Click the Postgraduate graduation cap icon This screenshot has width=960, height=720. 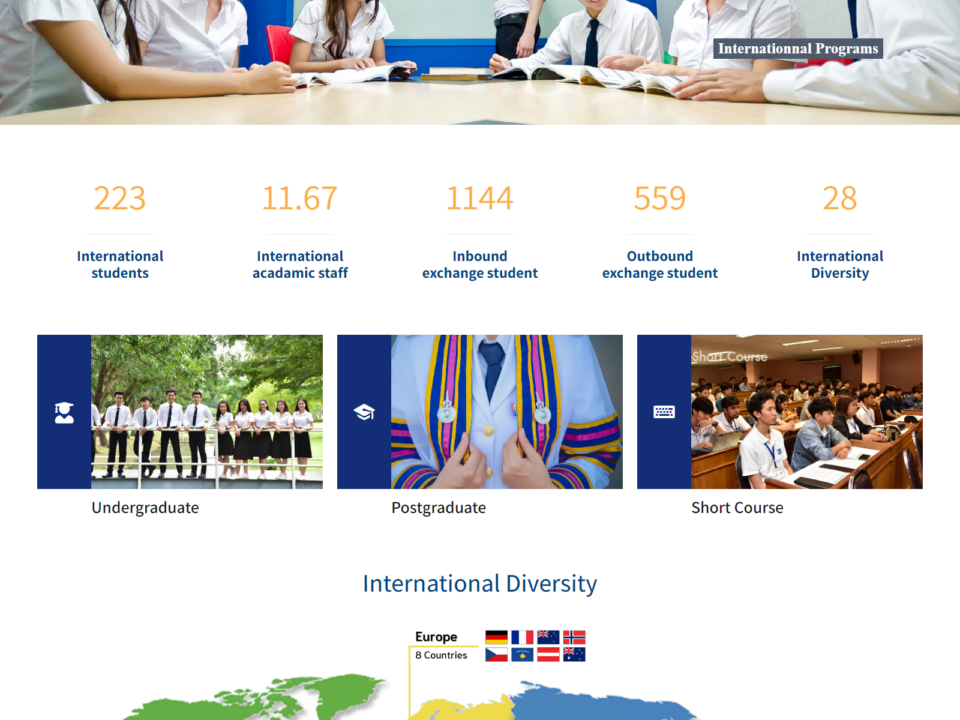(x=364, y=412)
